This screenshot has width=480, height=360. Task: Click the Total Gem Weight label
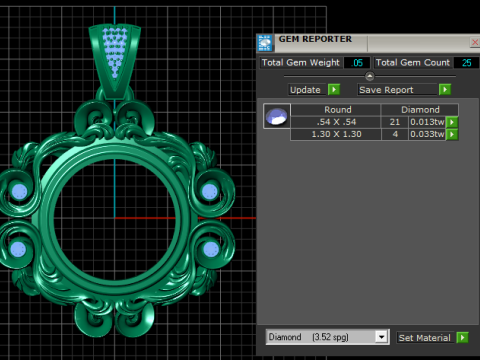[300, 63]
